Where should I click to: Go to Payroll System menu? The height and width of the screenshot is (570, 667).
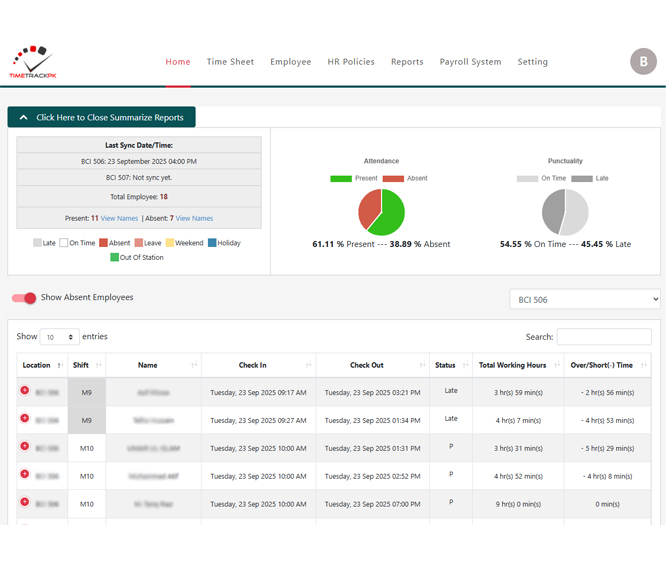pyautogui.click(x=470, y=62)
